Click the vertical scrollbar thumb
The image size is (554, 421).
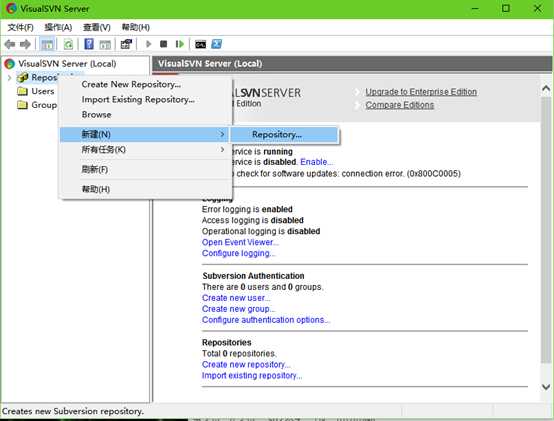(546, 230)
